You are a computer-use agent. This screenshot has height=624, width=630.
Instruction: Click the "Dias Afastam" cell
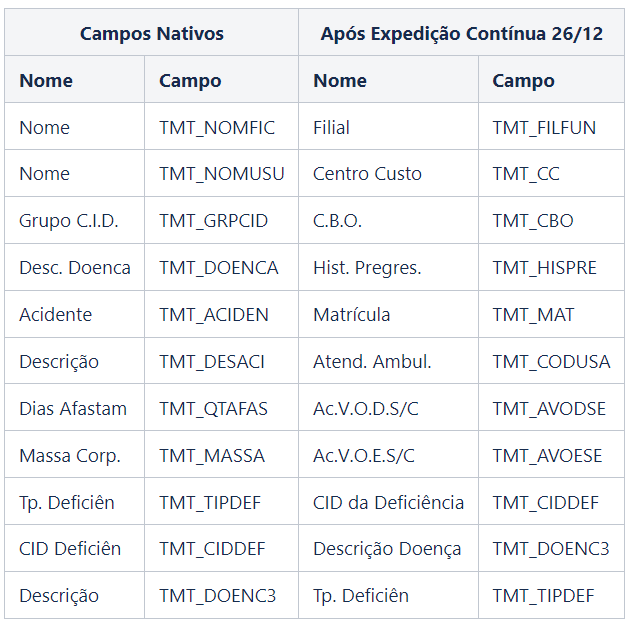click(x=73, y=409)
